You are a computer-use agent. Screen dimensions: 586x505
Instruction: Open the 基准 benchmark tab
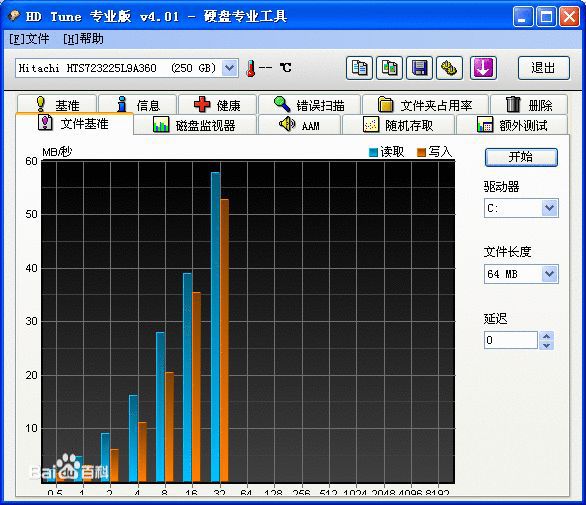[57, 105]
